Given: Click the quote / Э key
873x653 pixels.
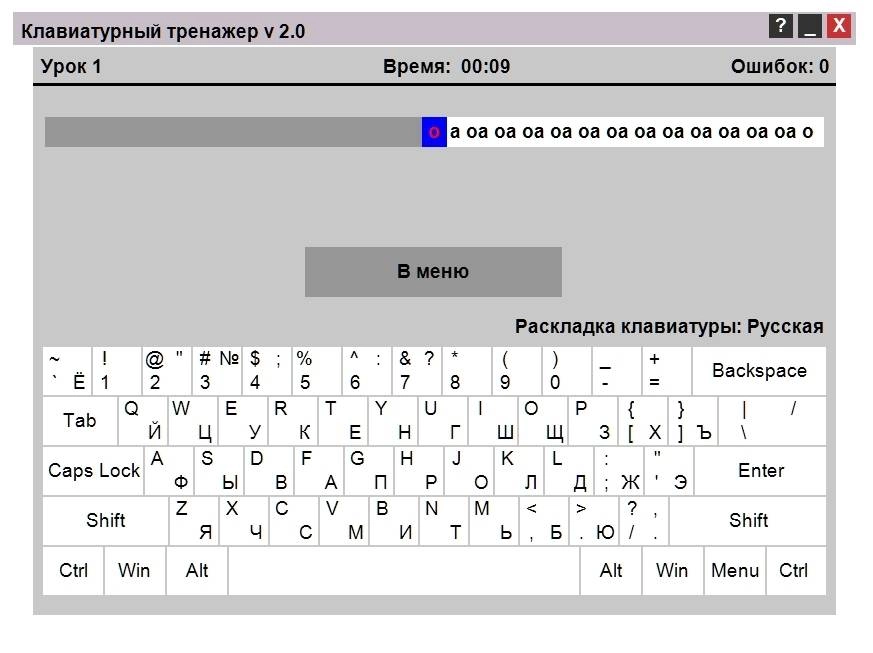Looking at the screenshot, I should click(669, 471).
